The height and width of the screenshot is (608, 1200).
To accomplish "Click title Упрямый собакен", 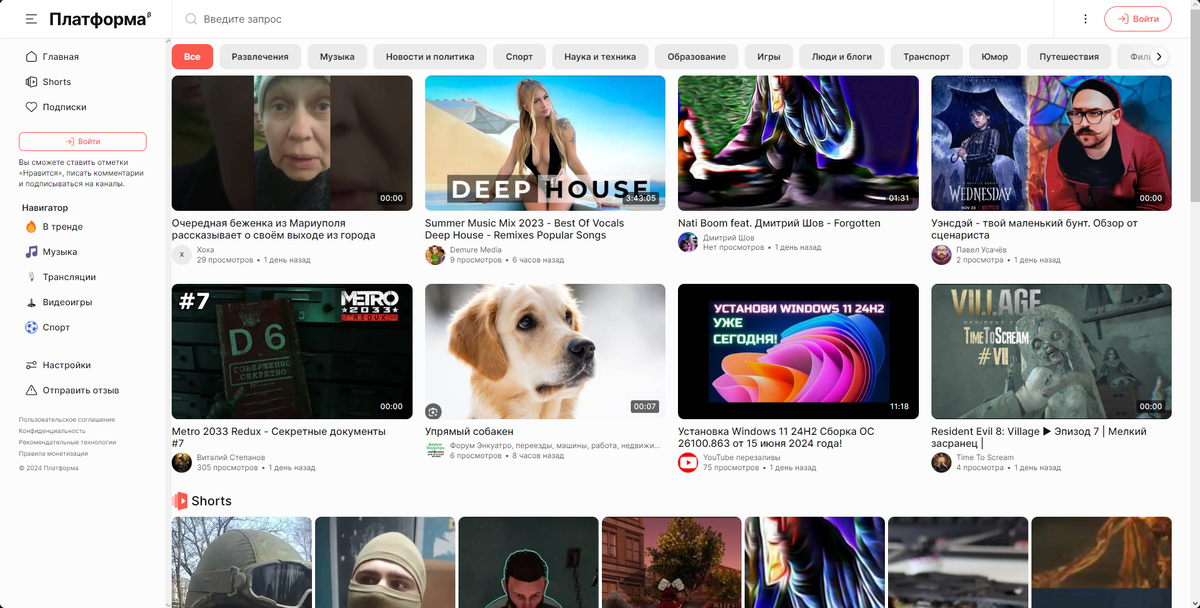I will 469,431.
